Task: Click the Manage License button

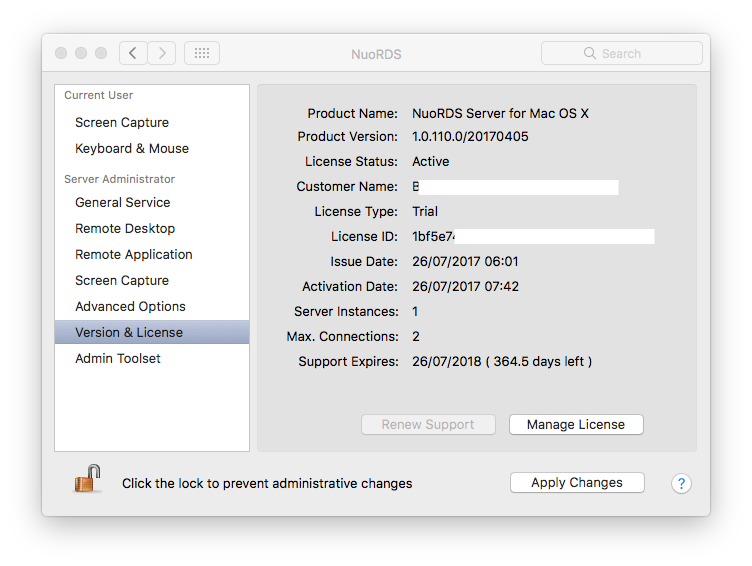Action: [x=576, y=424]
